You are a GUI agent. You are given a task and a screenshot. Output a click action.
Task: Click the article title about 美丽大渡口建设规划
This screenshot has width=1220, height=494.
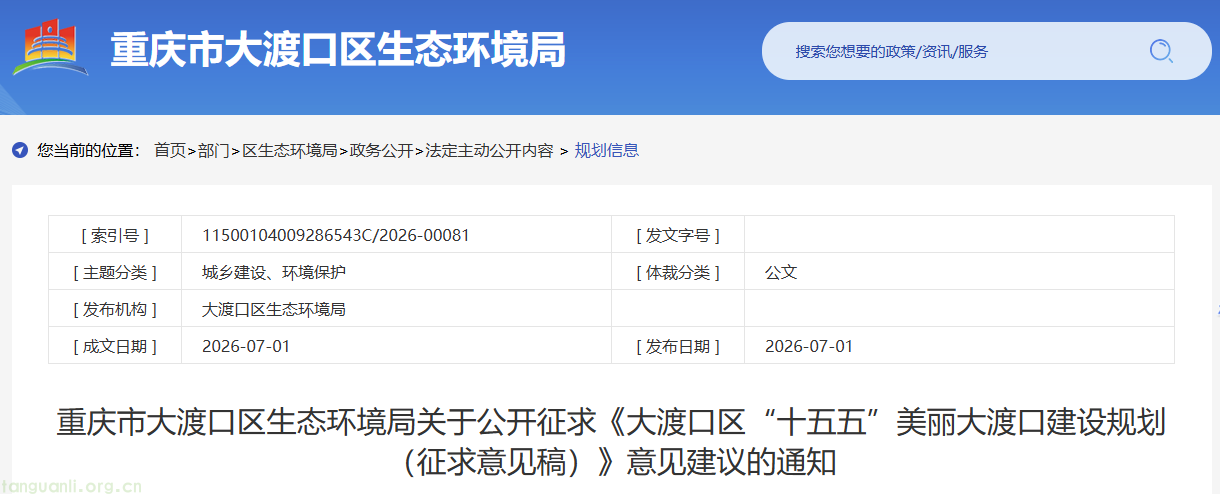(611, 441)
